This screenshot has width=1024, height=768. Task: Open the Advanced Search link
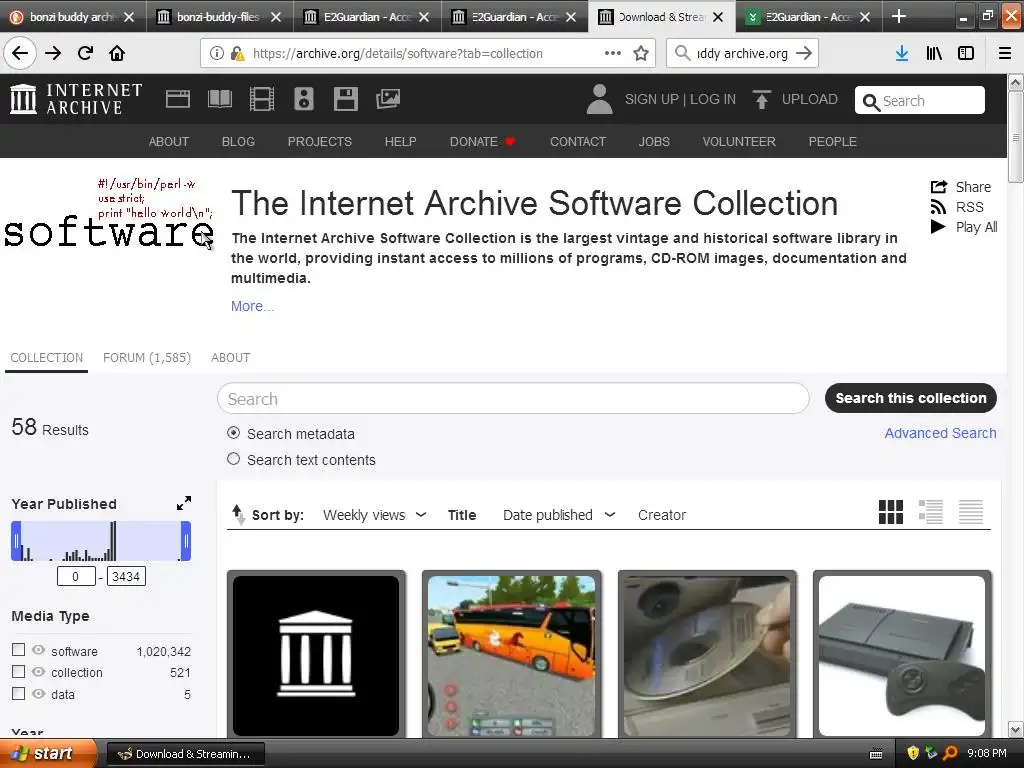940,433
